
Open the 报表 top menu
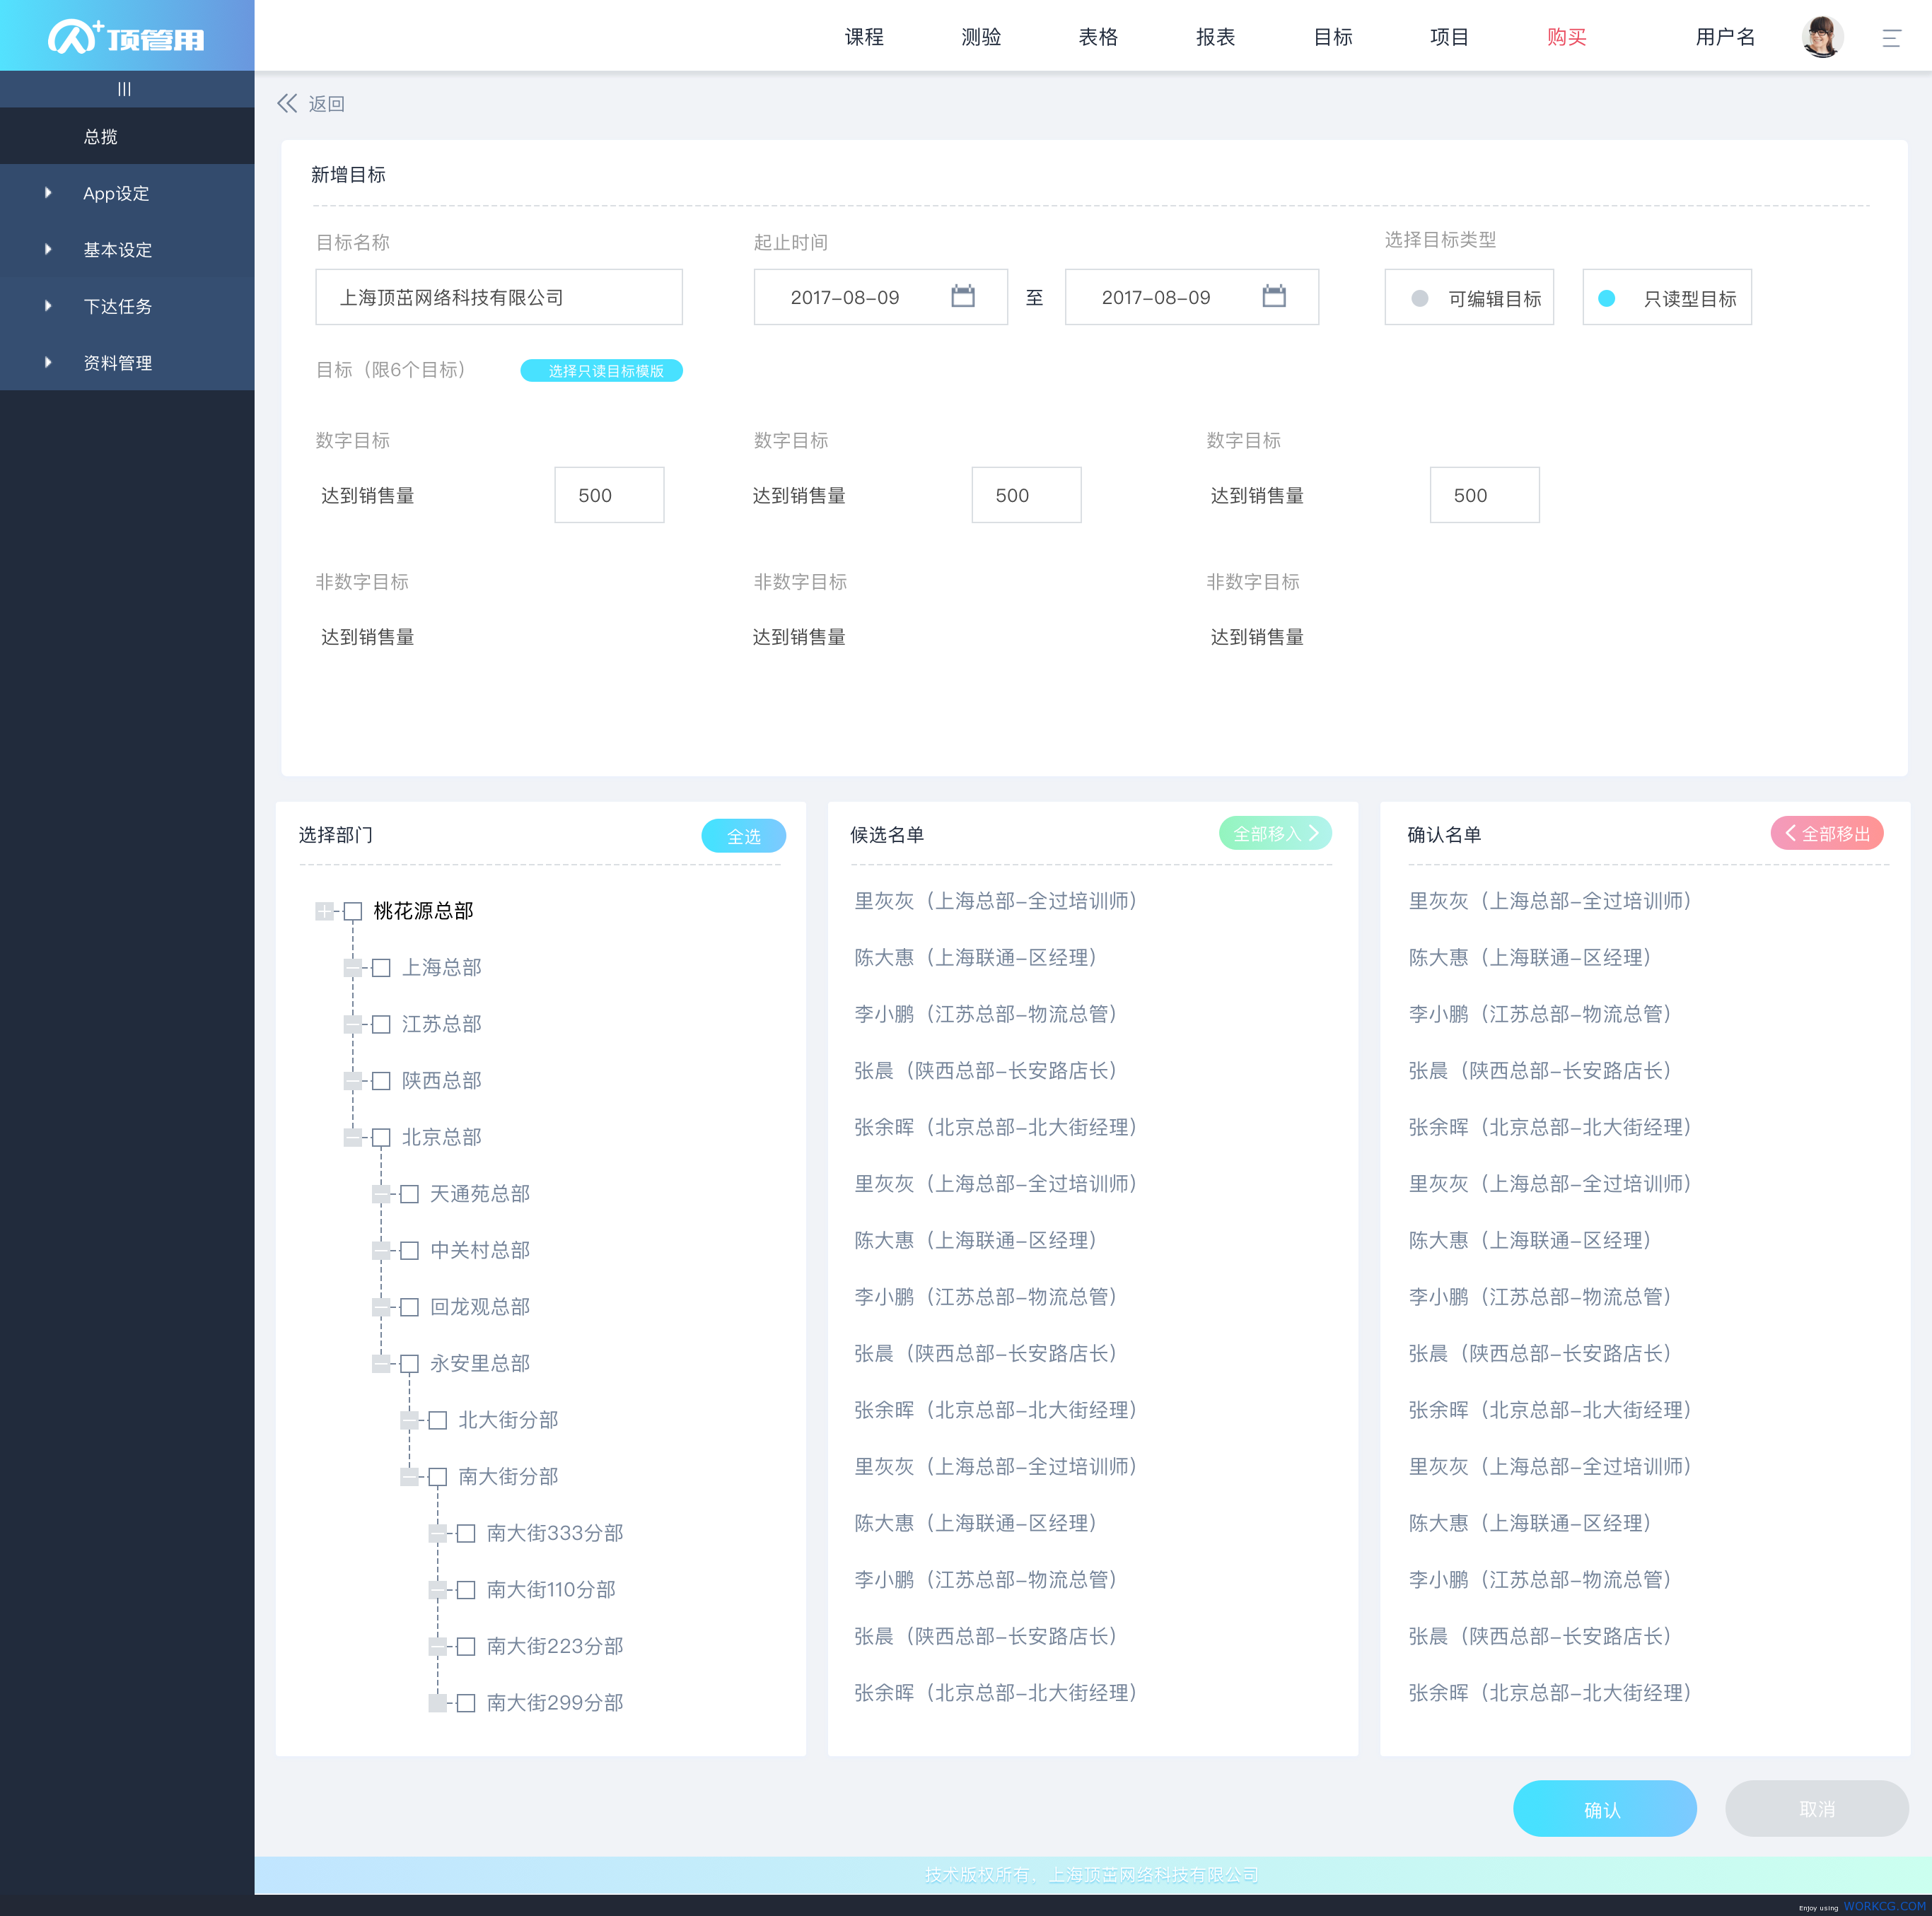[1215, 37]
